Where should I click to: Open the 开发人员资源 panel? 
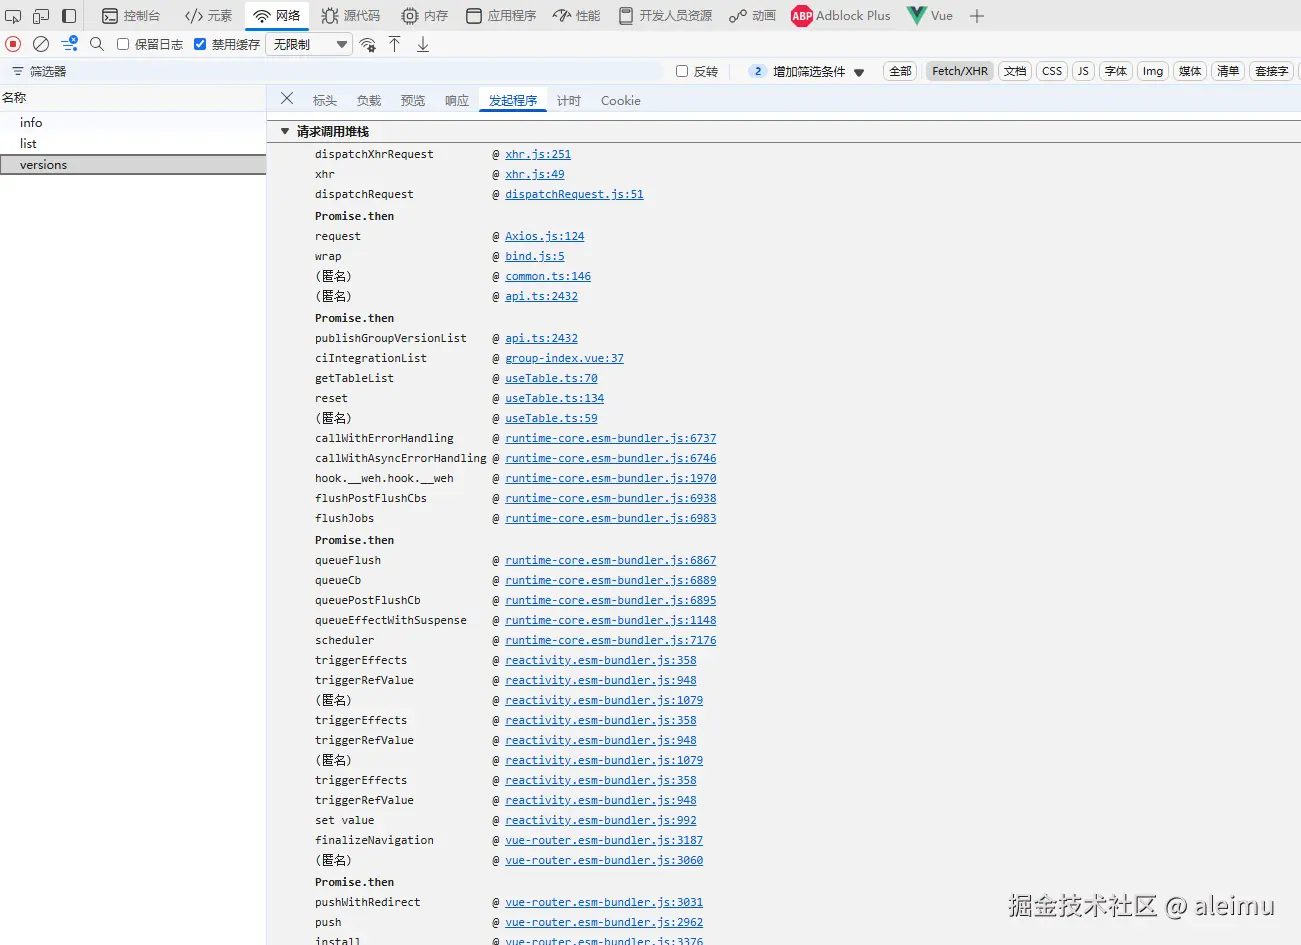pos(665,16)
